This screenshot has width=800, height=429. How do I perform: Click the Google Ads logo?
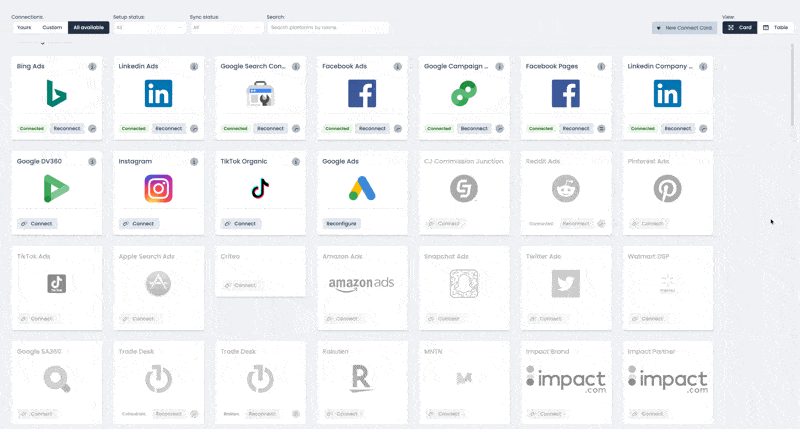[x=362, y=188]
